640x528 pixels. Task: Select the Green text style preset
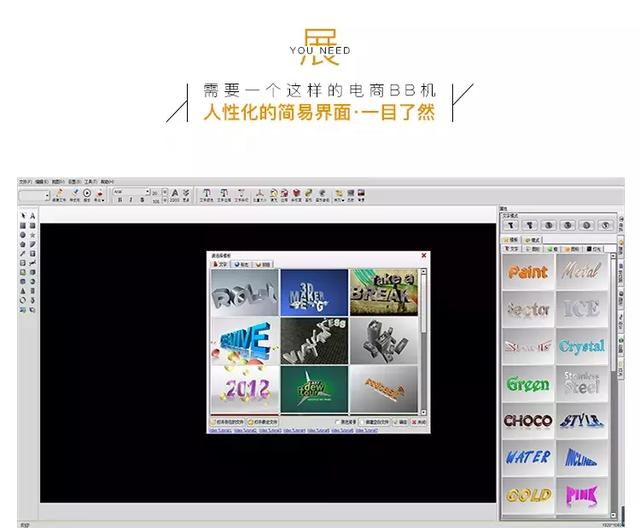coord(528,384)
